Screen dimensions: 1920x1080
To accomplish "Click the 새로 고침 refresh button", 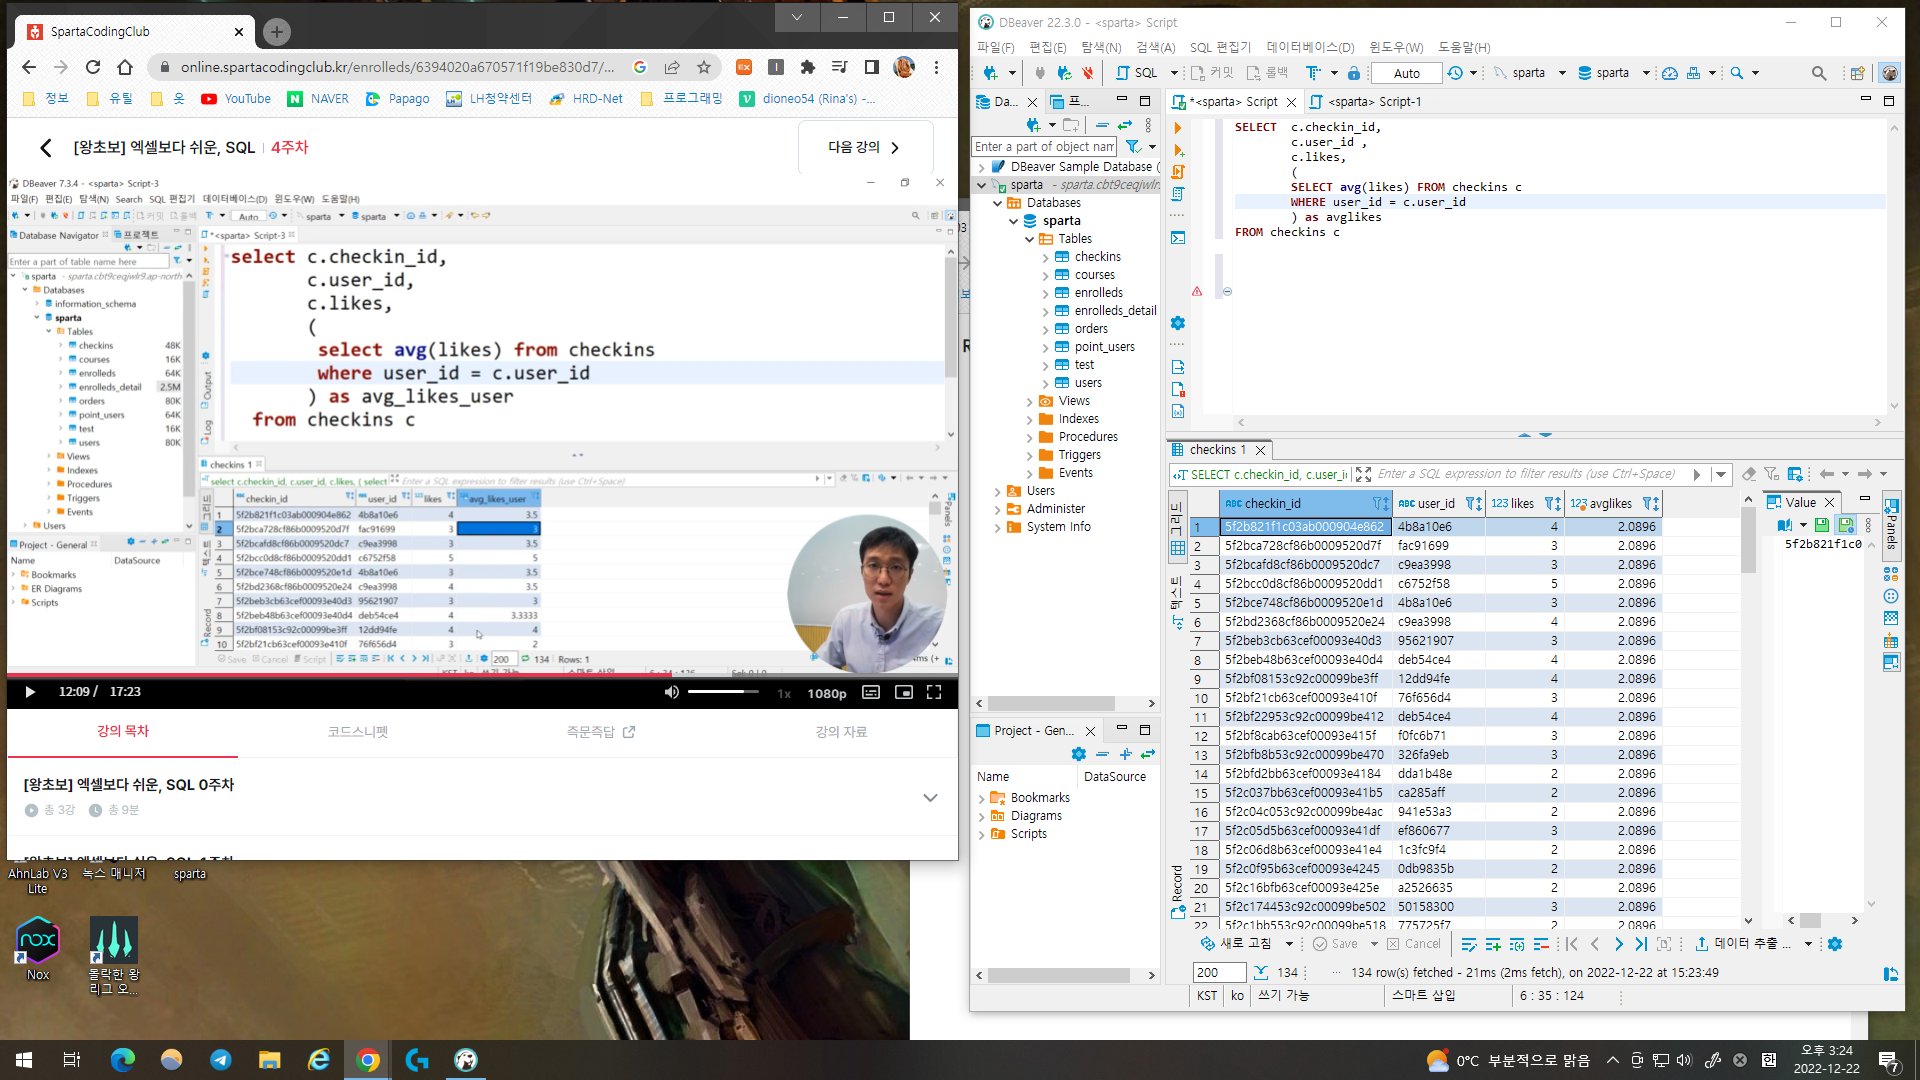I will point(1236,944).
